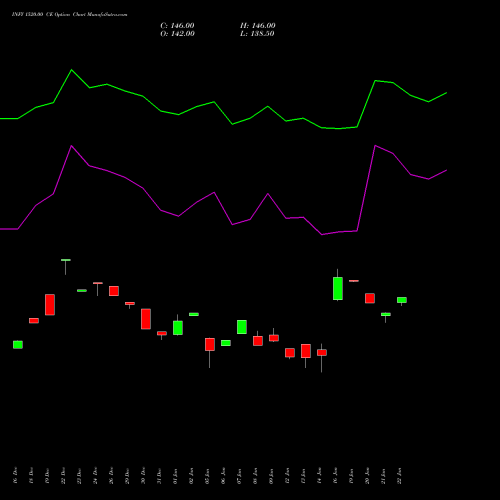Select the 23 Dec date label
Viewport: 500px width, 500px height.
point(79,476)
